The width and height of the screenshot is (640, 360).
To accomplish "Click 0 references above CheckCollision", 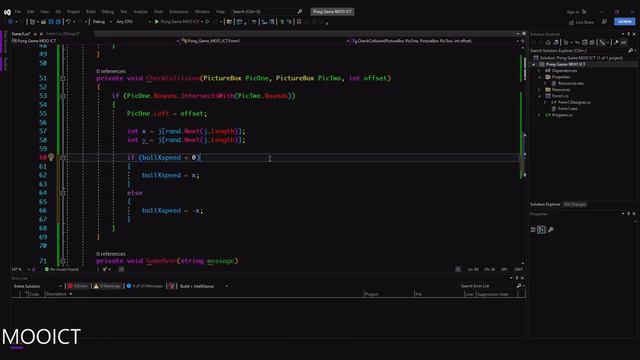I will (111, 71).
